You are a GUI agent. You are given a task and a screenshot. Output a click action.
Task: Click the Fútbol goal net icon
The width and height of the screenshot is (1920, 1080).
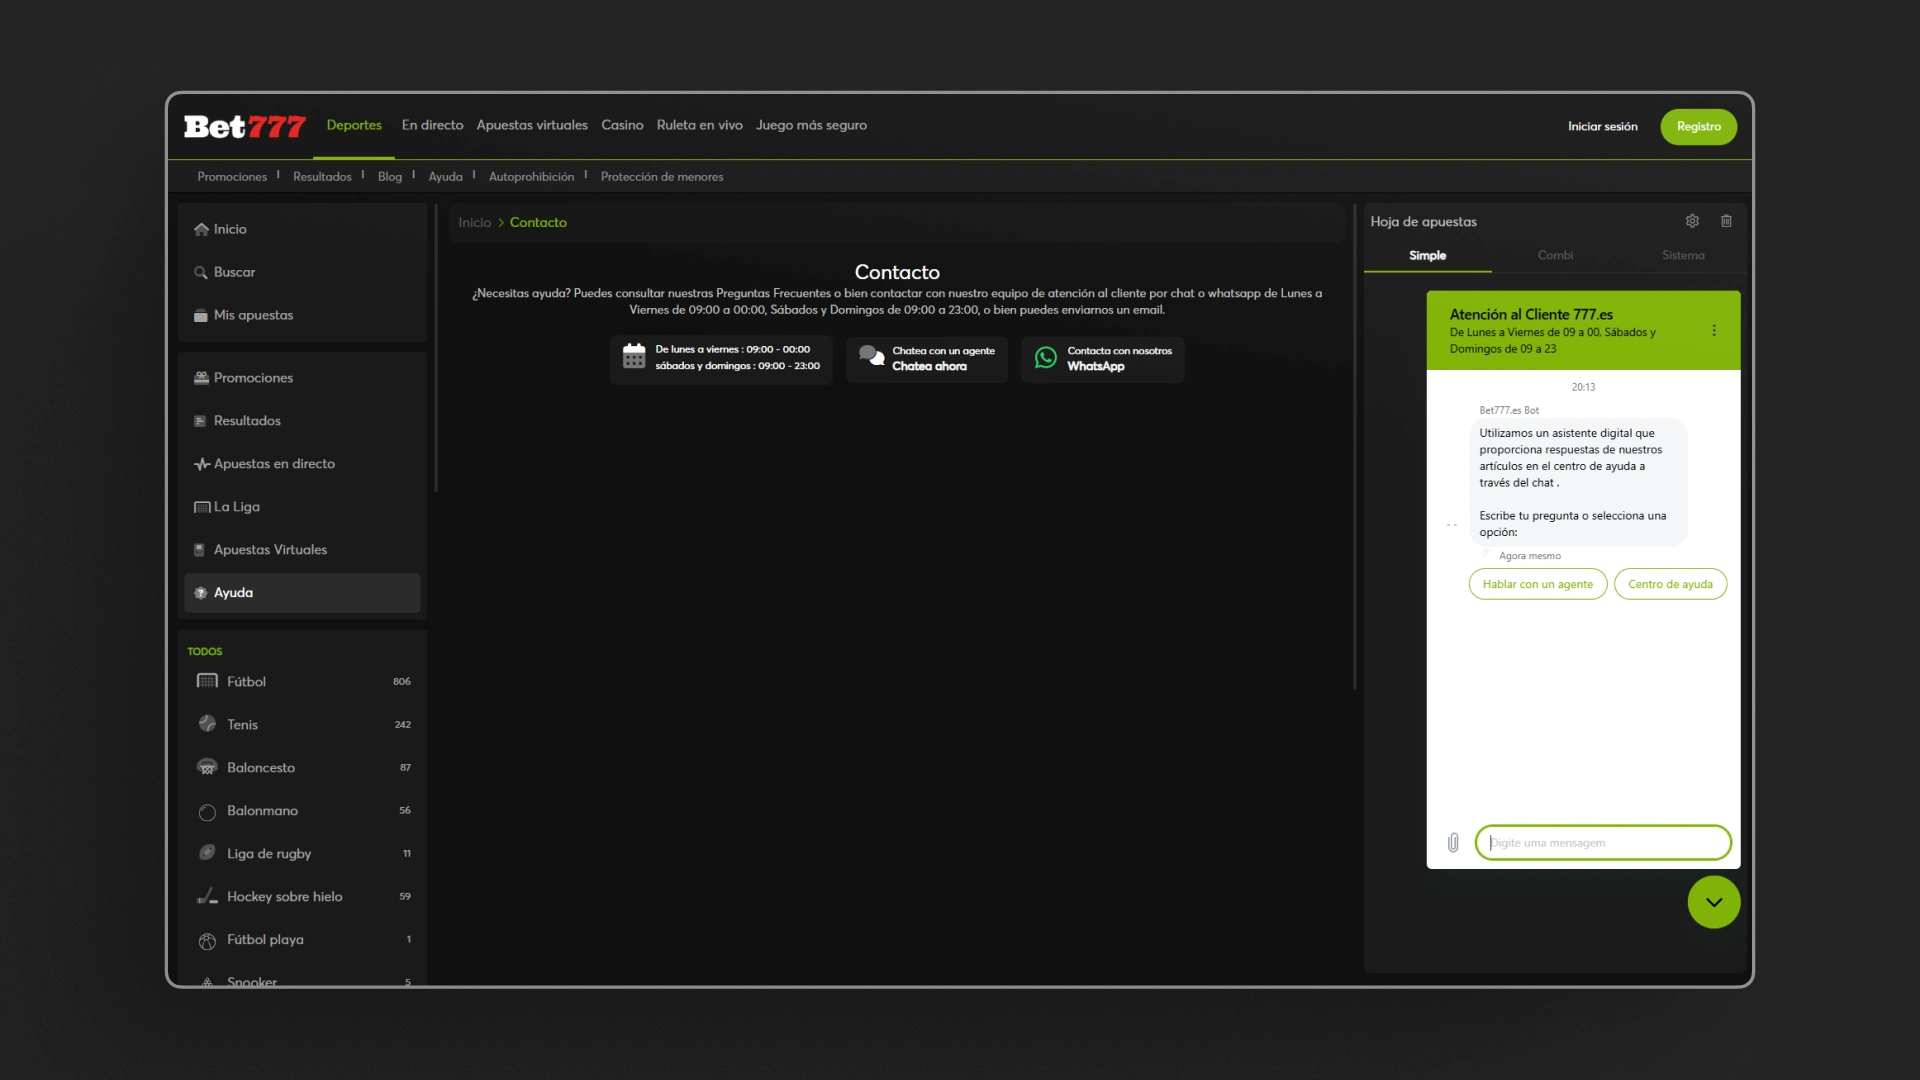click(207, 681)
